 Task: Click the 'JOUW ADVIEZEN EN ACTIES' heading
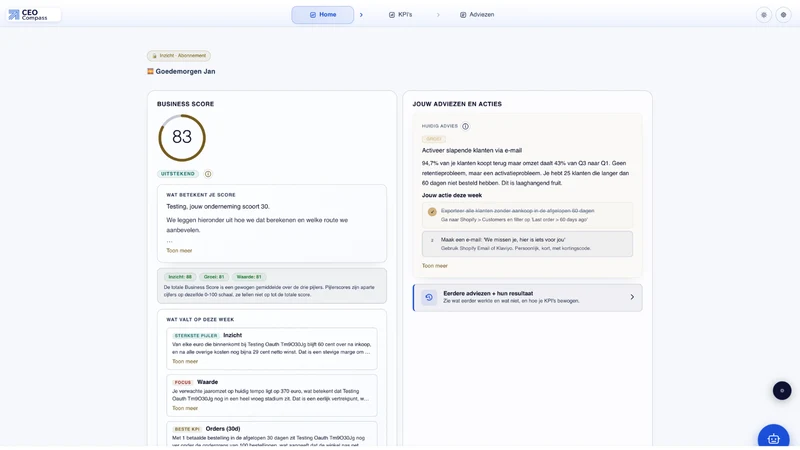[x=457, y=104]
